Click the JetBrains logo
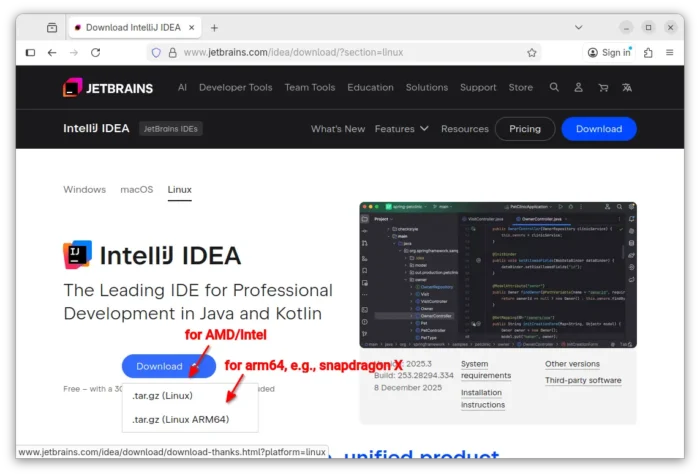The height and width of the screenshot is (476, 700). [107, 87]
